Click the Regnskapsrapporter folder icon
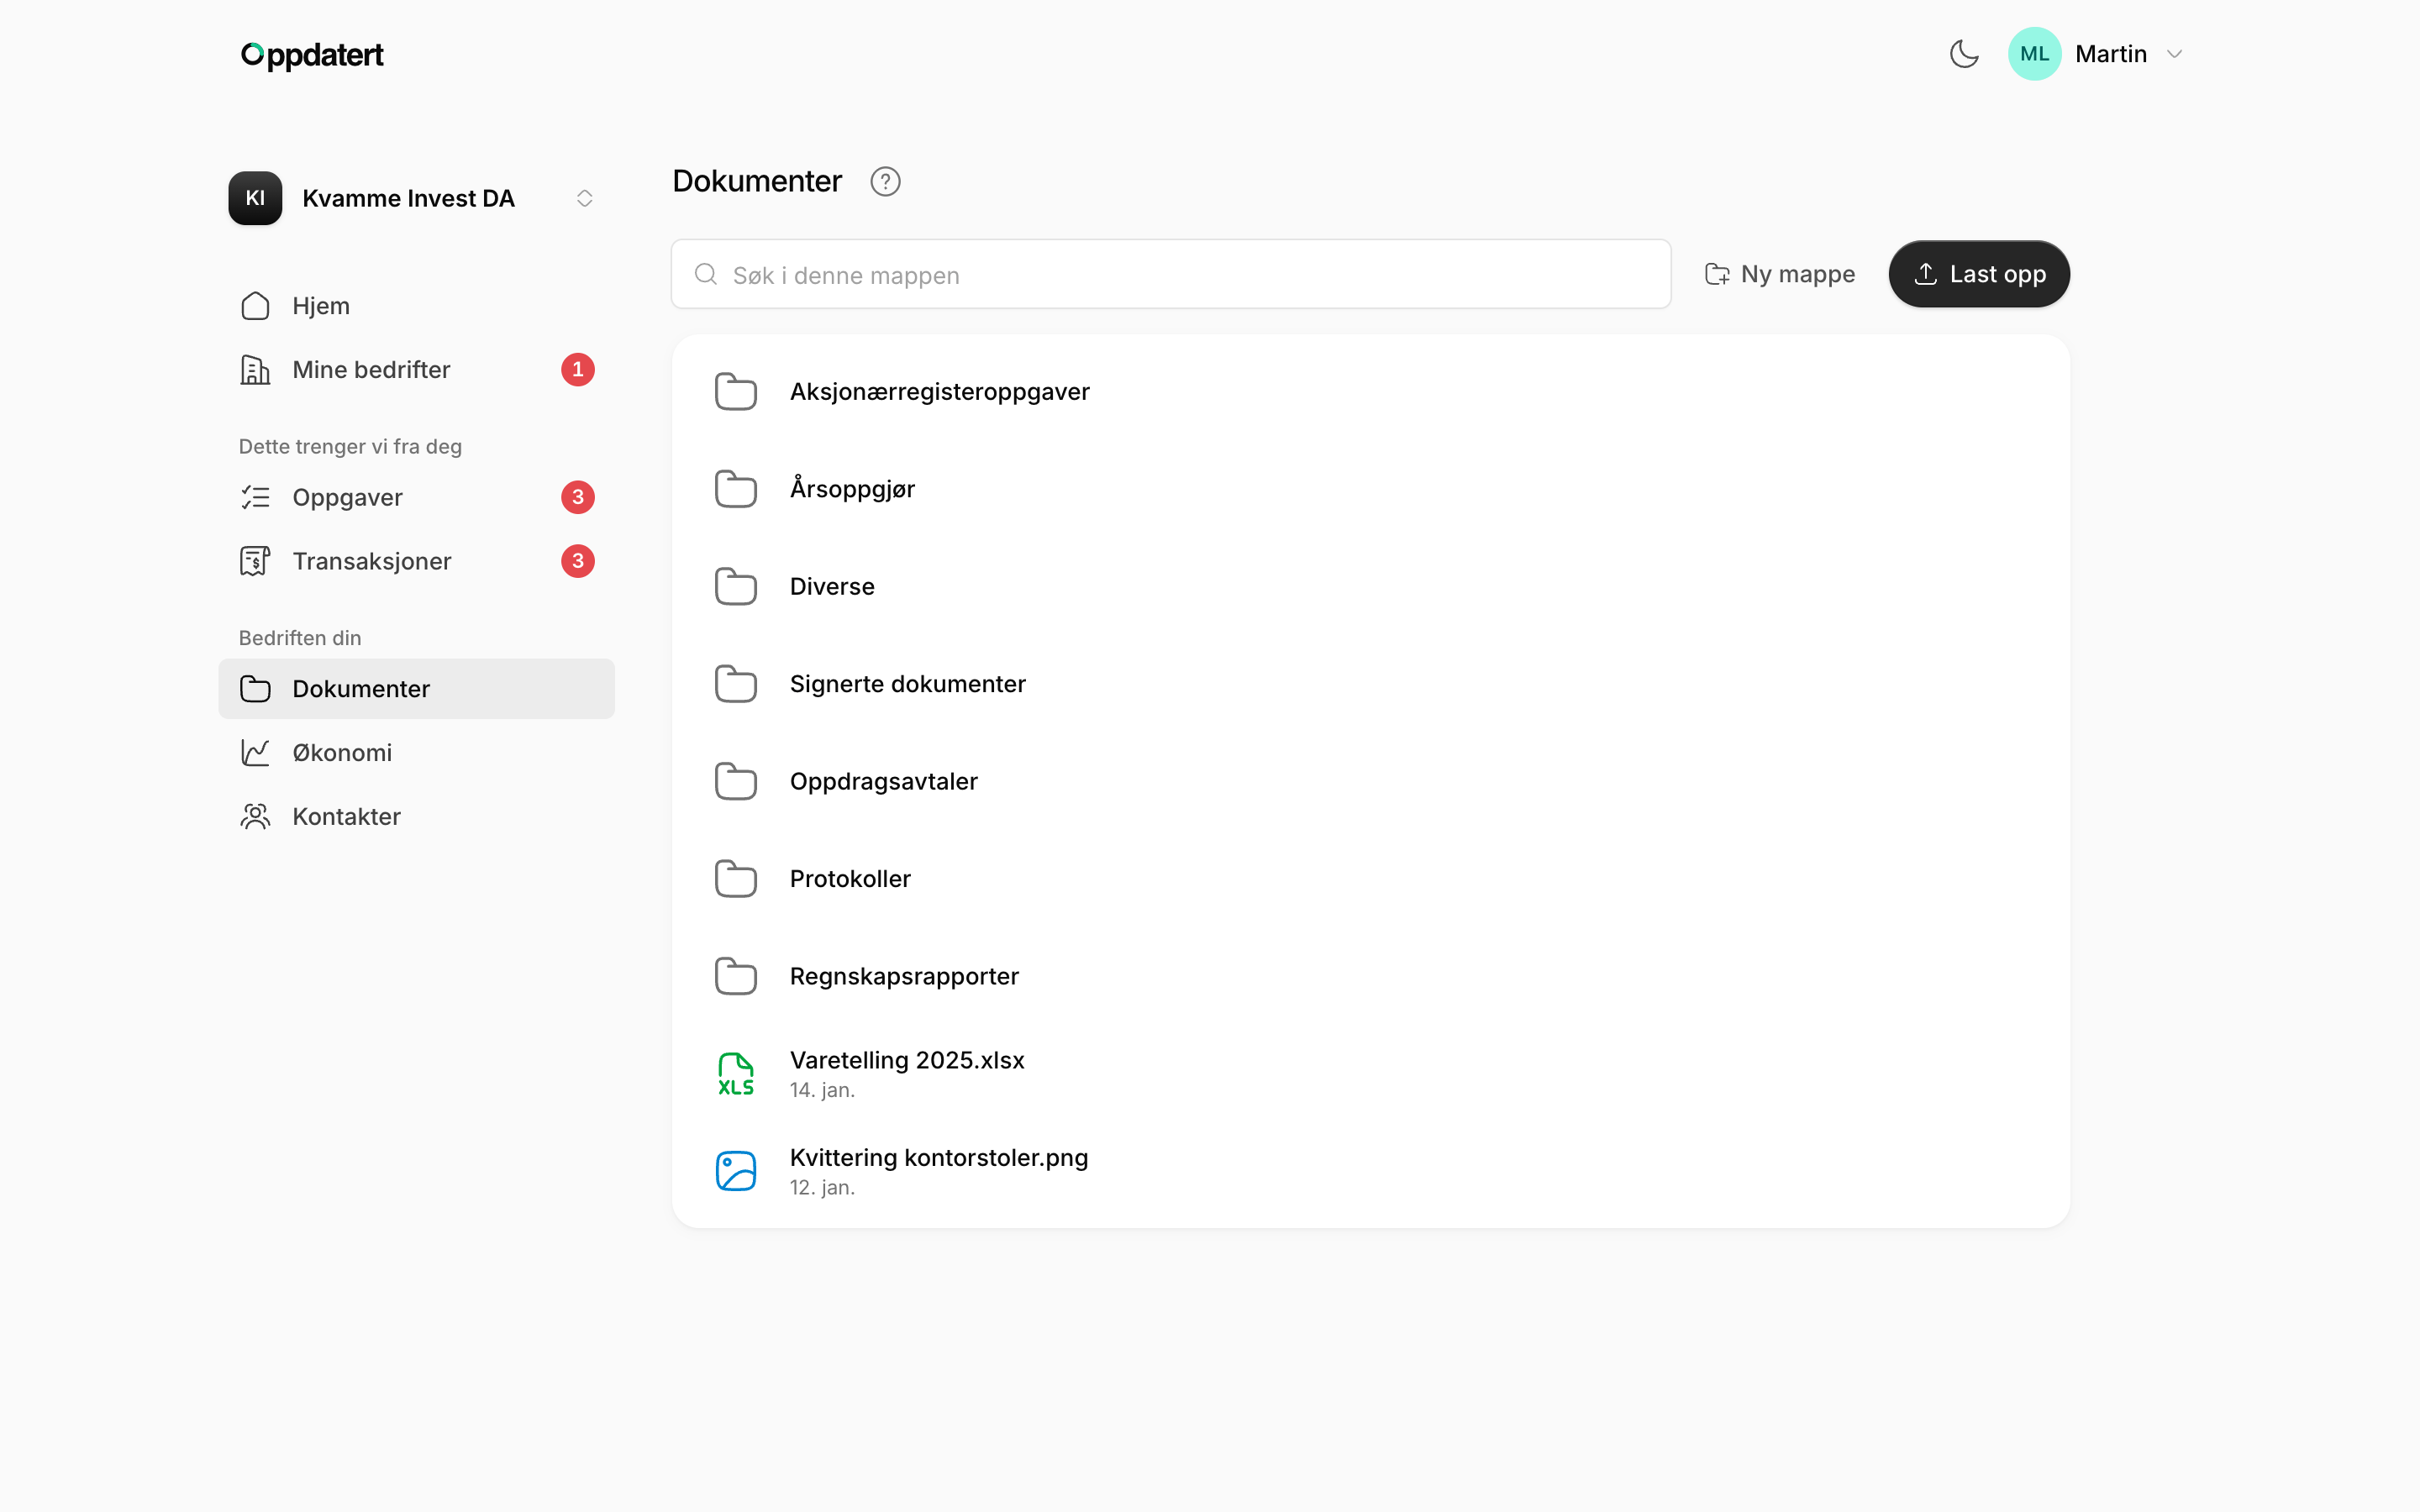The width and height of the screenshot is (2420, 1512). (x=736, y=976)
